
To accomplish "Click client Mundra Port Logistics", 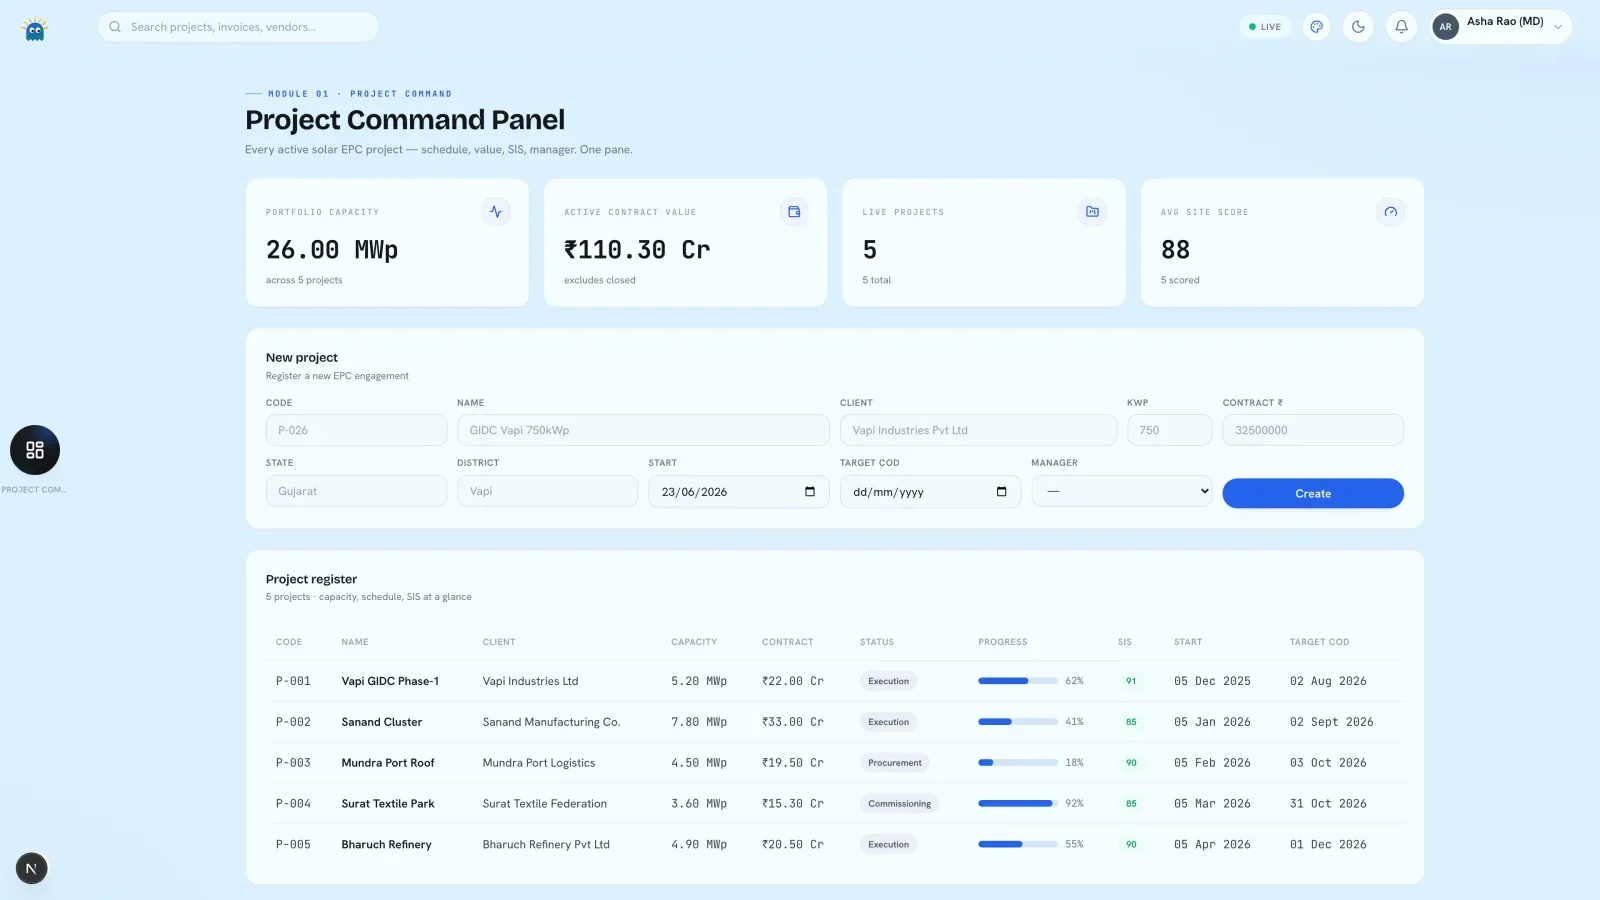I will [539, 763].
